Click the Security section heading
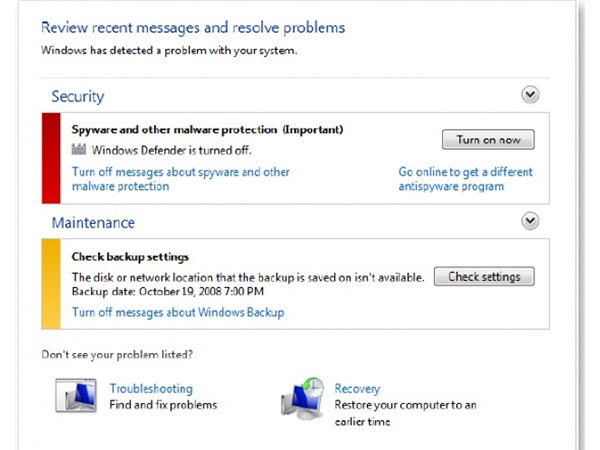 (78, 96)
